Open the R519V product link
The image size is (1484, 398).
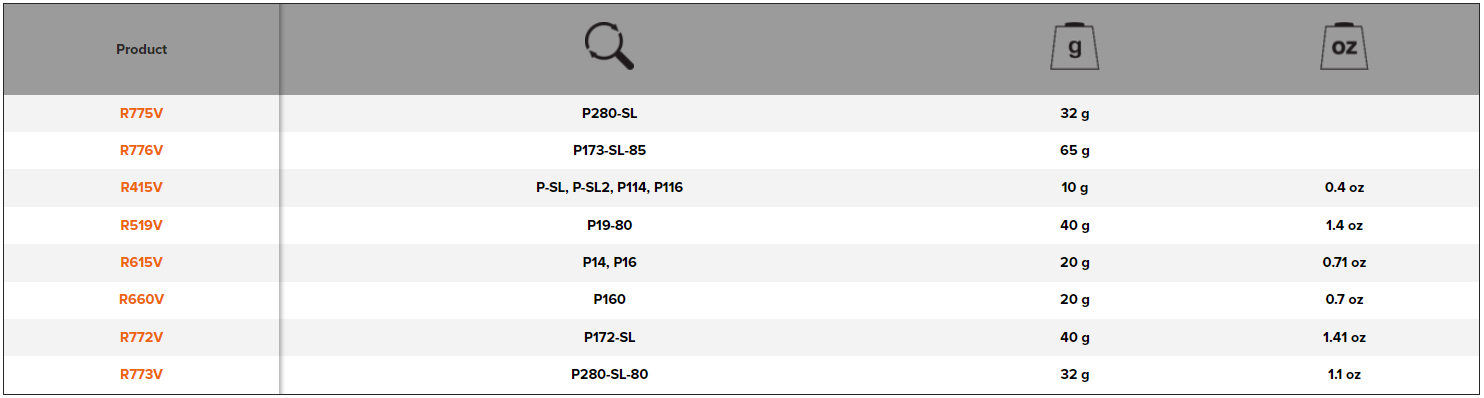(141, 225)
